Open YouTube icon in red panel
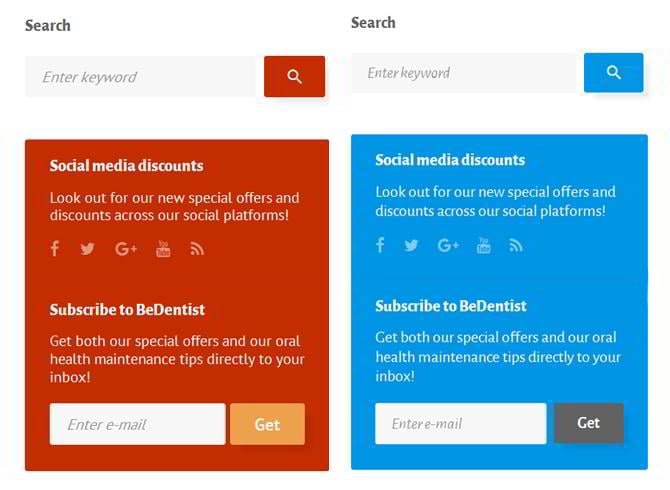The image size is (670, 490). (x=163, y=249)
